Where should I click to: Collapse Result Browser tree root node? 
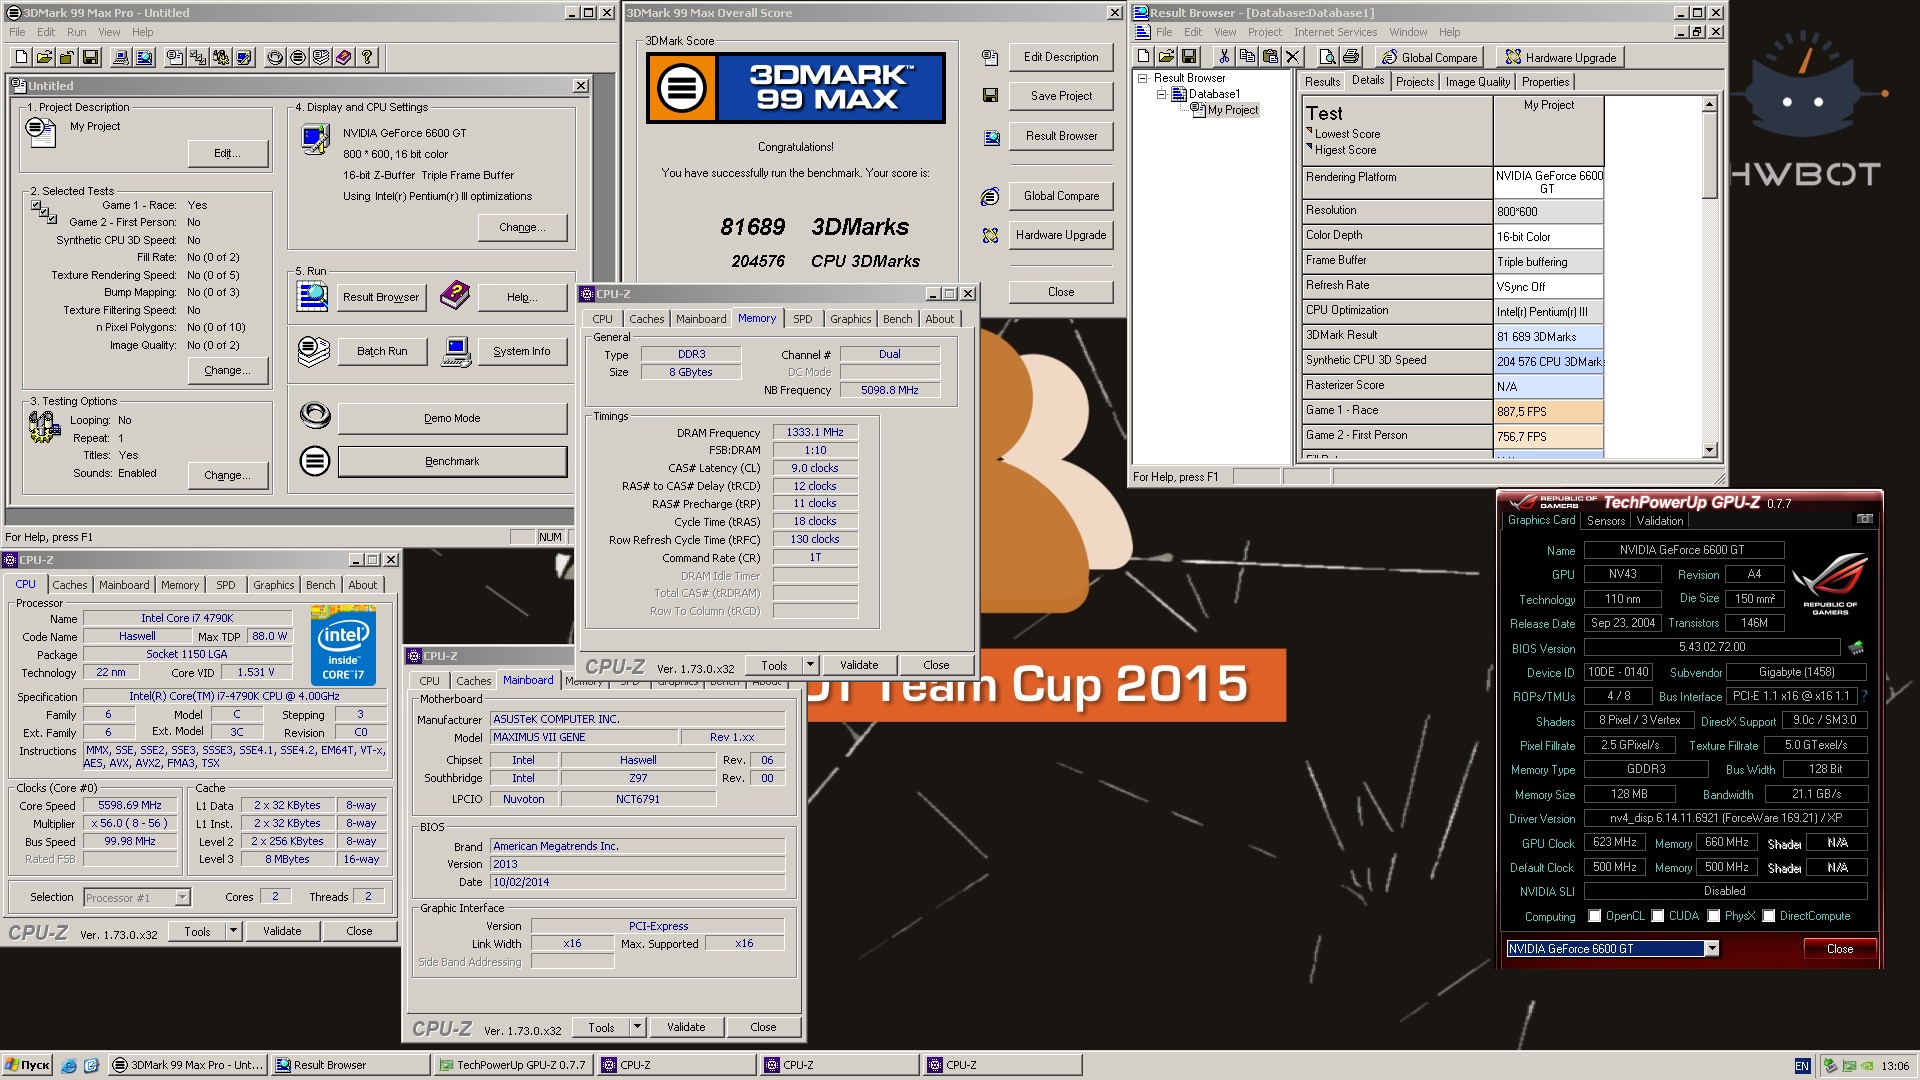coord(1142,78)
